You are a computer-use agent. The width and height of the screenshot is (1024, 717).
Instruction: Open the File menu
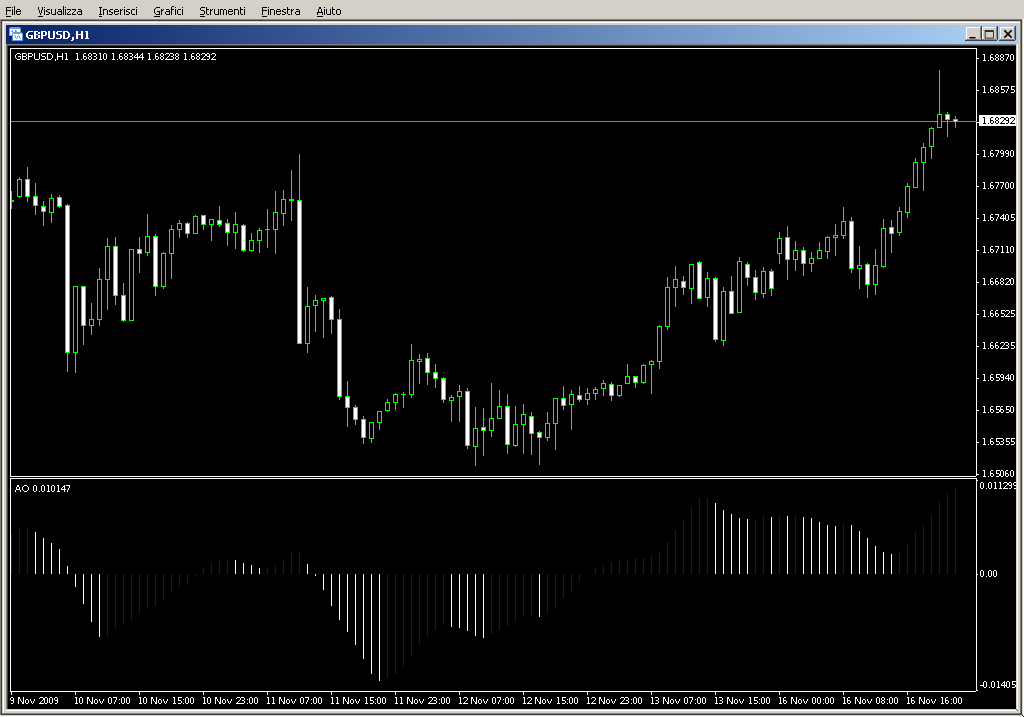coord(14,11)
